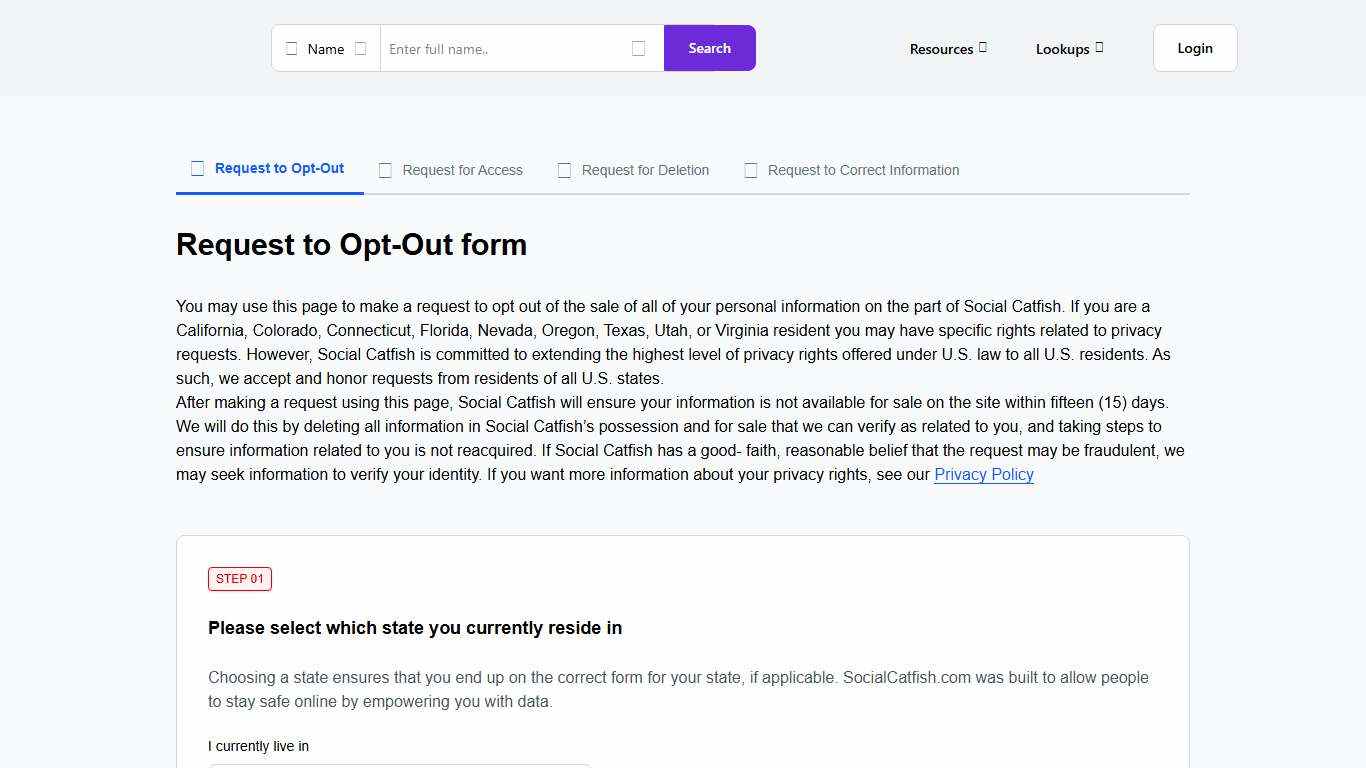The height and width of the screenshot is (768, 1366).
Task: Select the Request to Correct Information tab
Action: click(x=863, y=170)
